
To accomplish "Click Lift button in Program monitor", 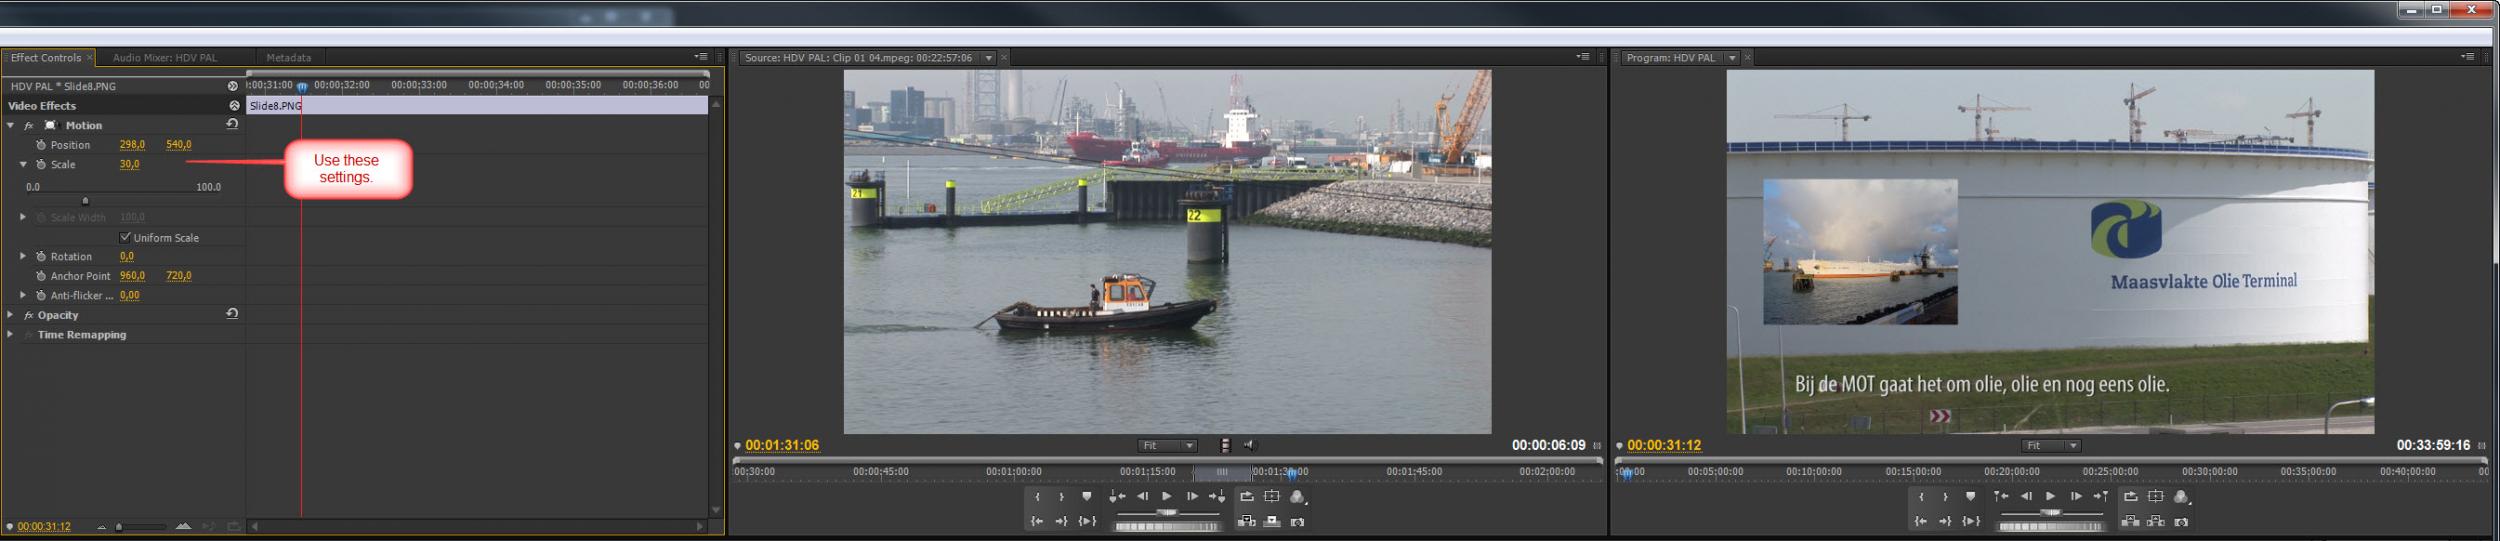I will (x=2130, y=522).
